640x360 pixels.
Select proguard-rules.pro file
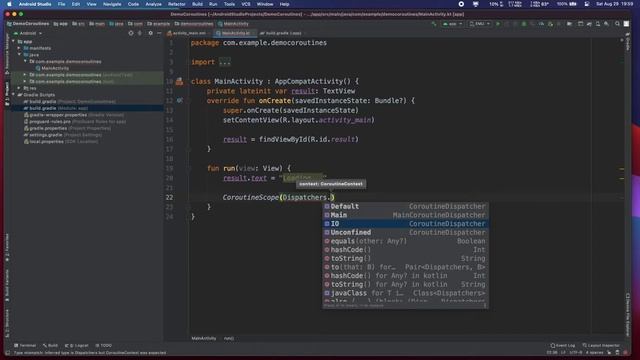point(75,122)
